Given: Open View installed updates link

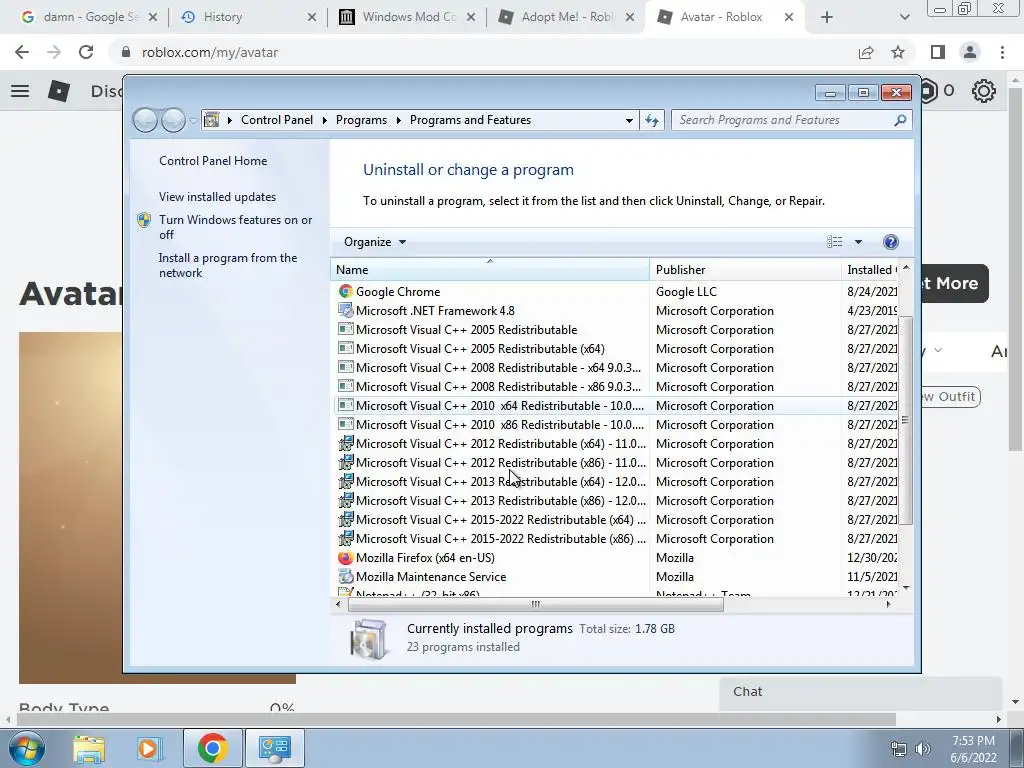Looking at the screenshot, I should coord(217,197).
